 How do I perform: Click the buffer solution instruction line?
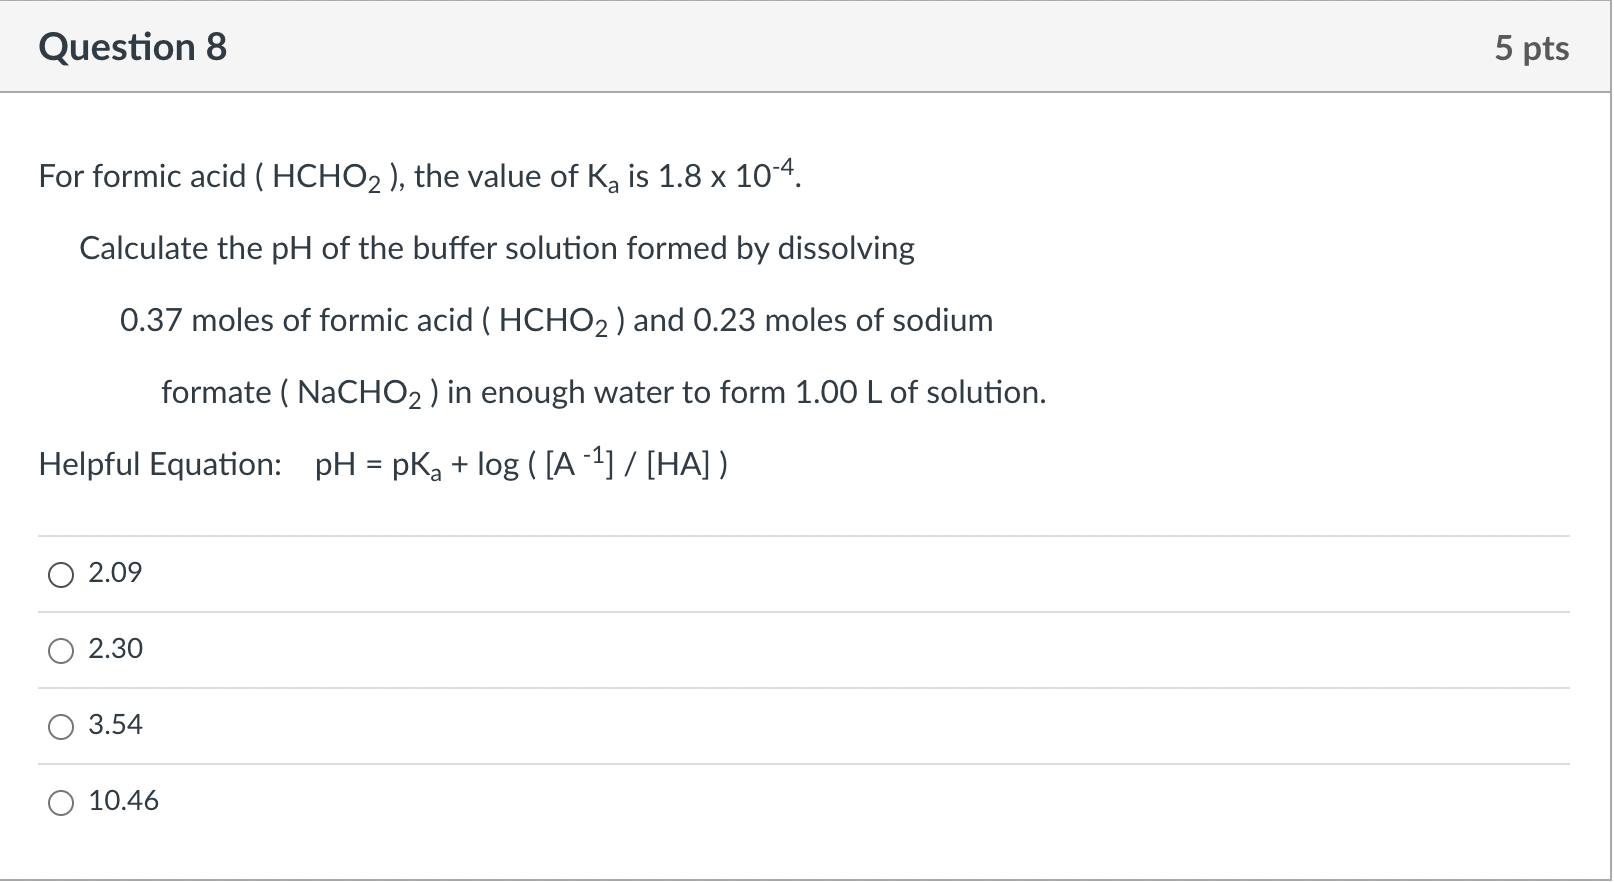click(x=497, y=248)
